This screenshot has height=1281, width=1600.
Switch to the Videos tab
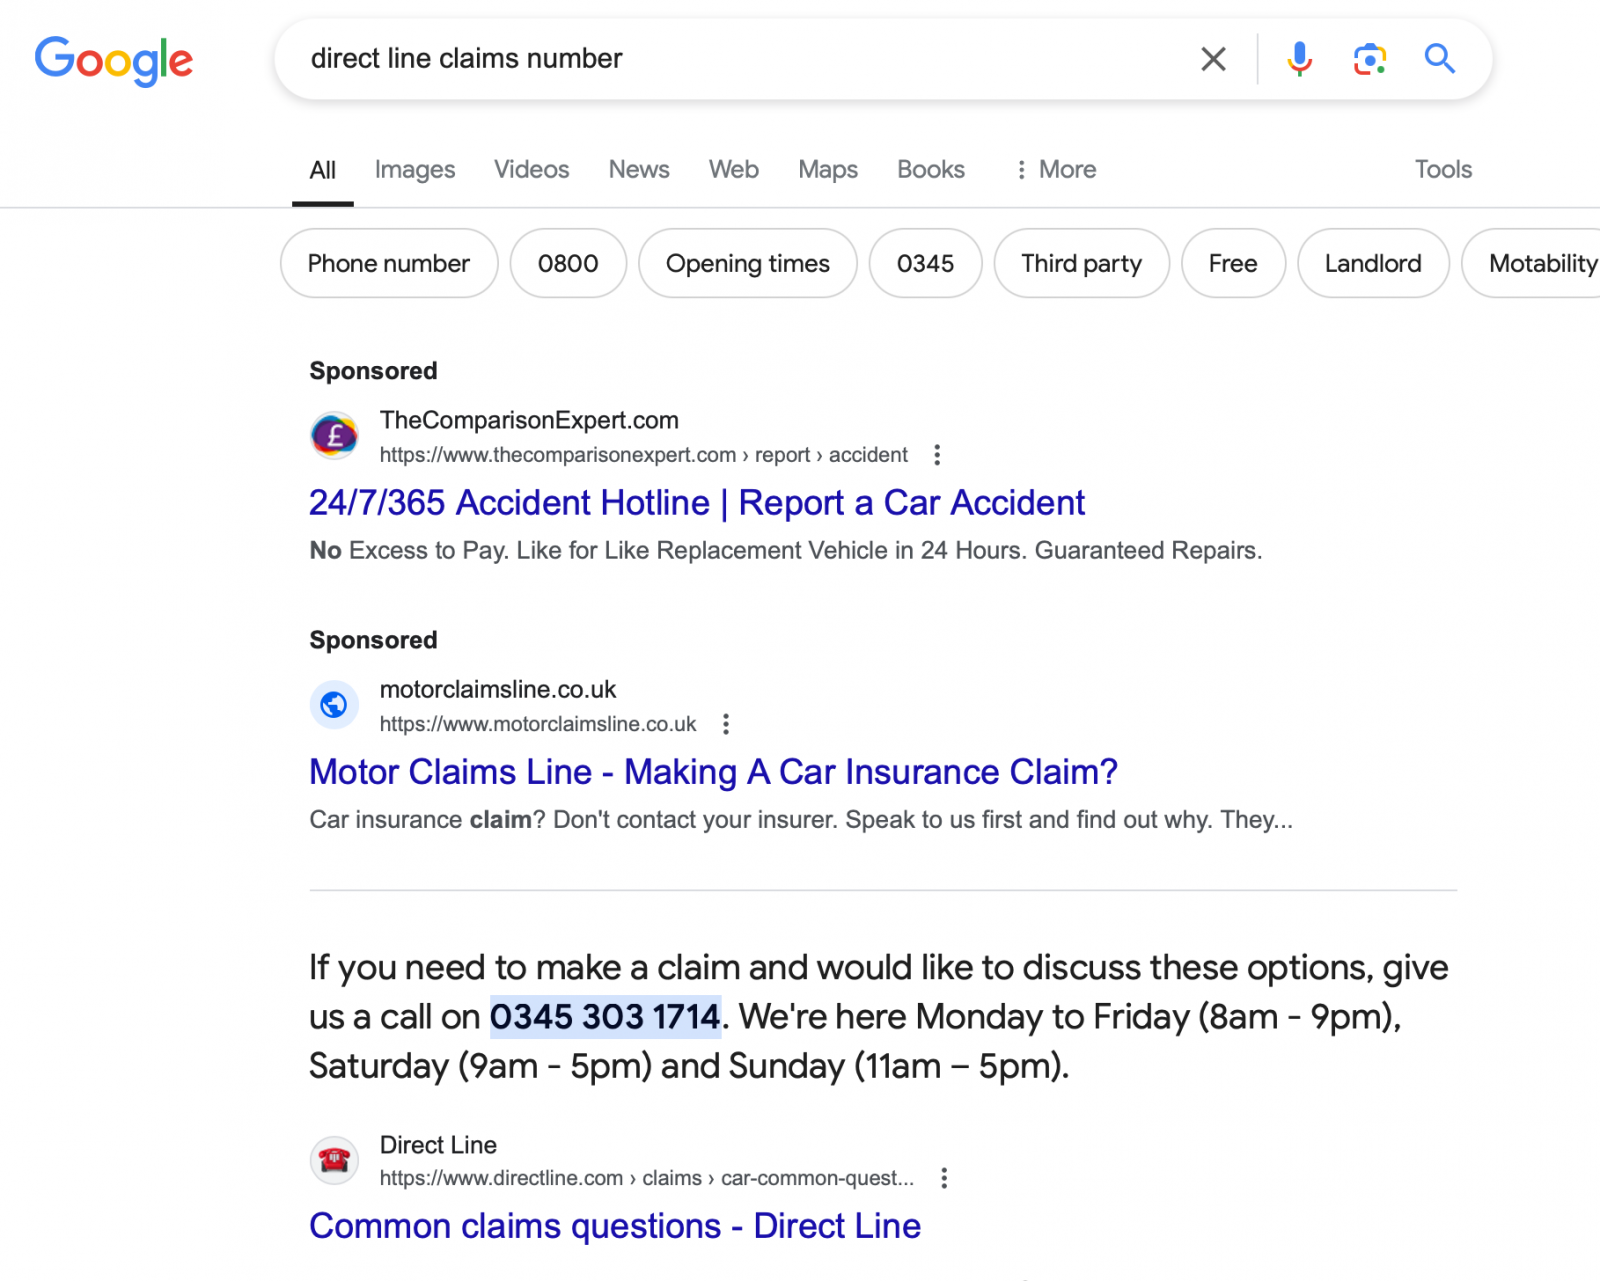(x=531, y=170)
